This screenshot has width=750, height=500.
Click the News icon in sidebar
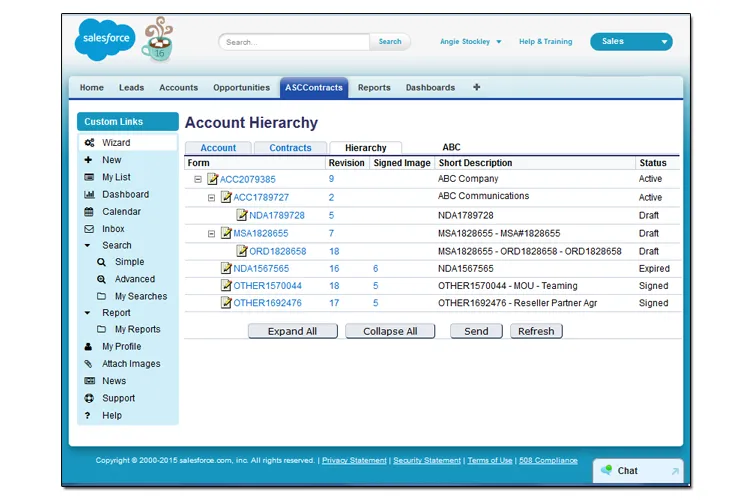[89, 381]
